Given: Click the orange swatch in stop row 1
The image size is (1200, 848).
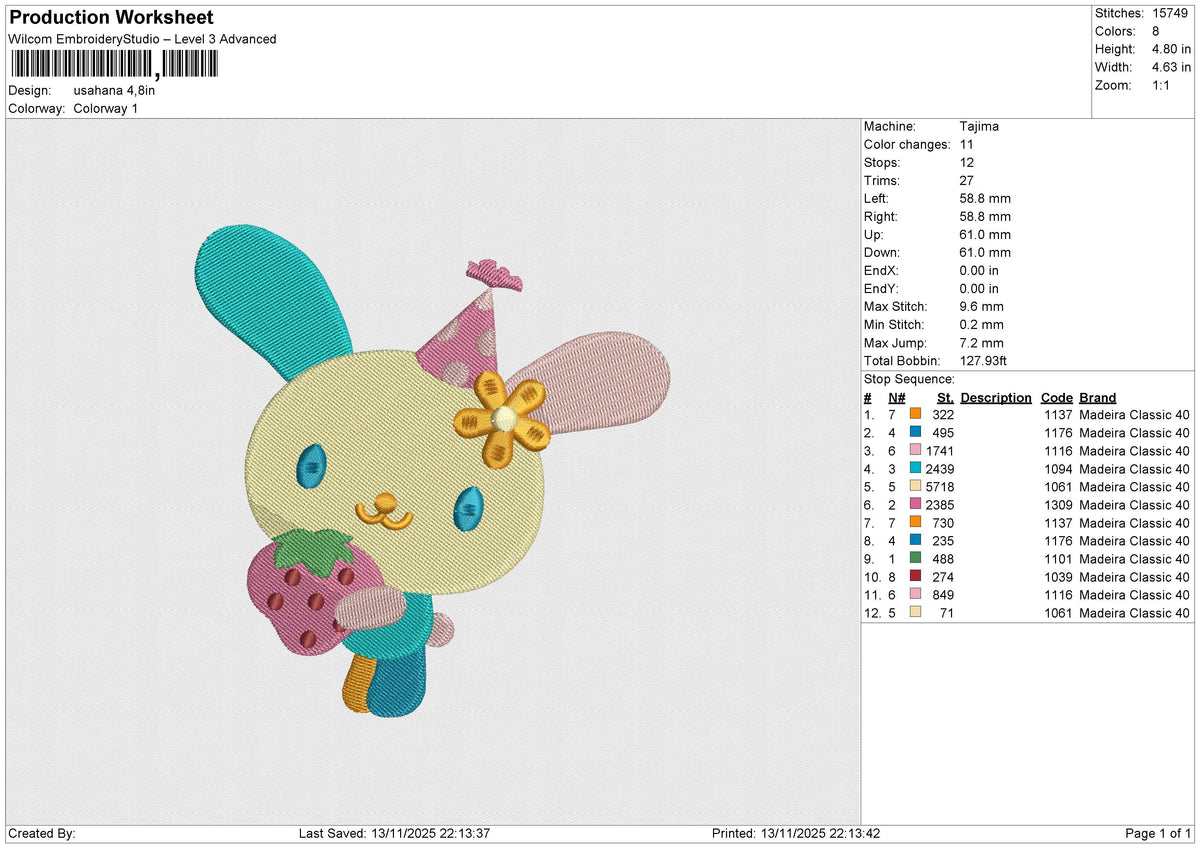Looking at the screenshot, I should [x=915, y=415].
